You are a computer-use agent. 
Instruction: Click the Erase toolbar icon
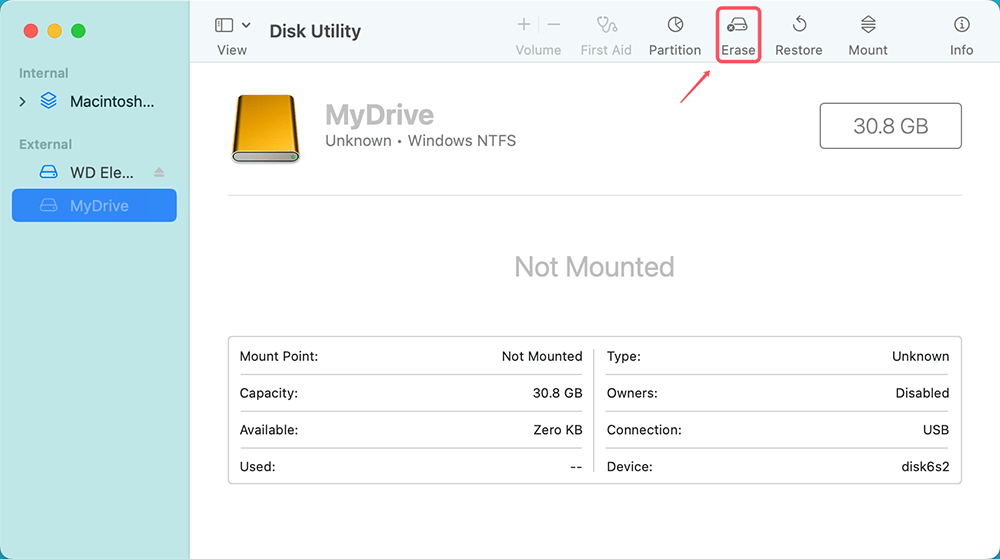(738, 25)
